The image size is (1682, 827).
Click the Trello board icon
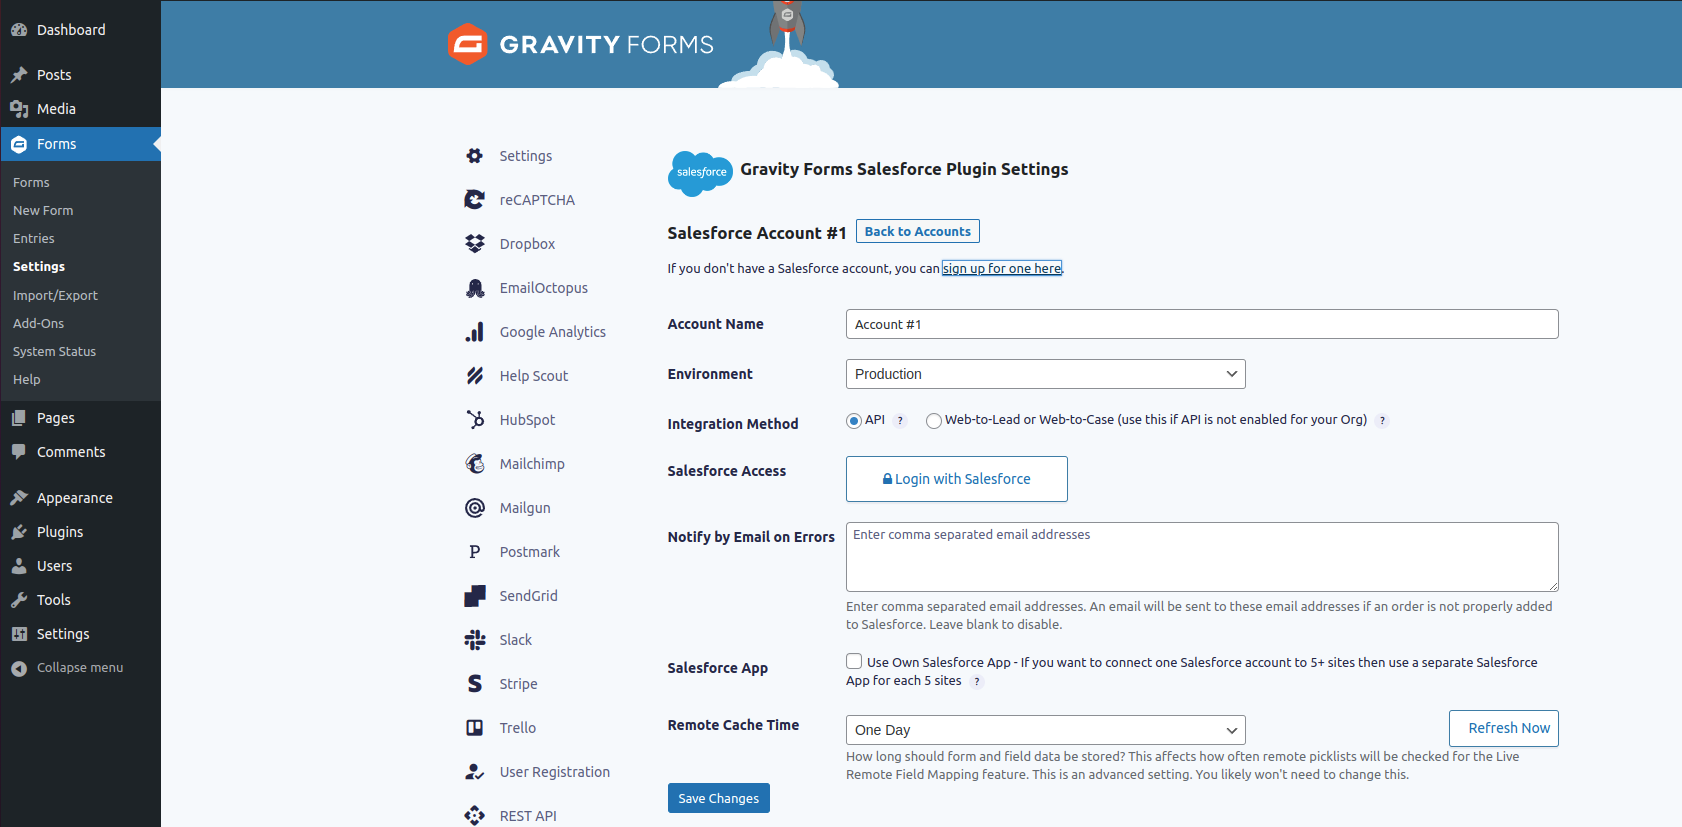475,728
